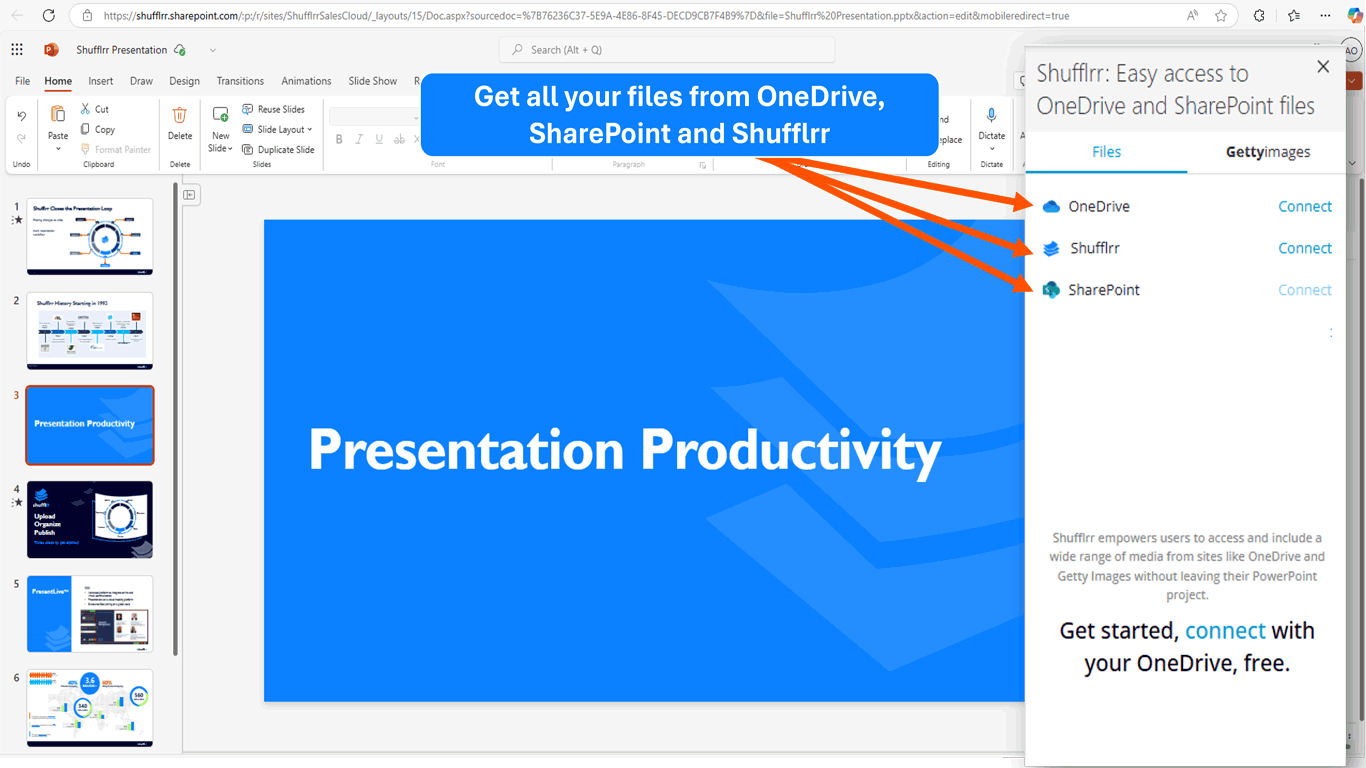Open Reuse Slides
The height and width of the screenshot is (768, 1366).
[273, 109]
